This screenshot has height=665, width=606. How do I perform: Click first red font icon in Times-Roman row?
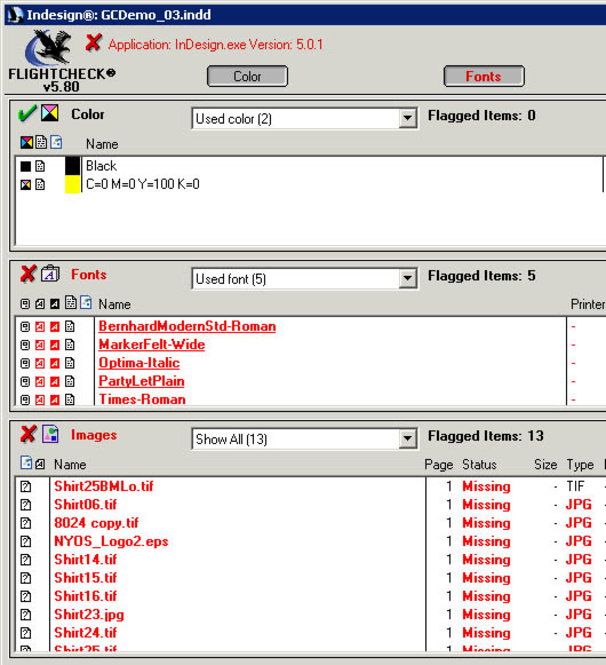point(40,400)
